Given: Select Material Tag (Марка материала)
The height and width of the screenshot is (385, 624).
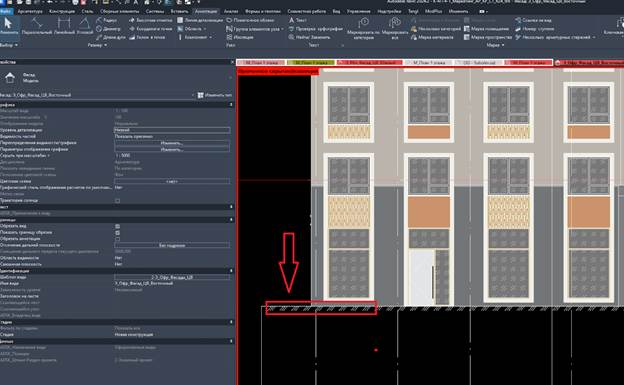Looking at the screenshot, I should click(x=432, y=37).
